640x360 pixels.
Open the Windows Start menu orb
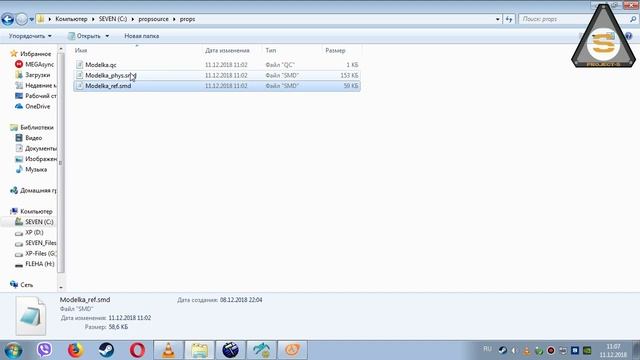point(13,350)
